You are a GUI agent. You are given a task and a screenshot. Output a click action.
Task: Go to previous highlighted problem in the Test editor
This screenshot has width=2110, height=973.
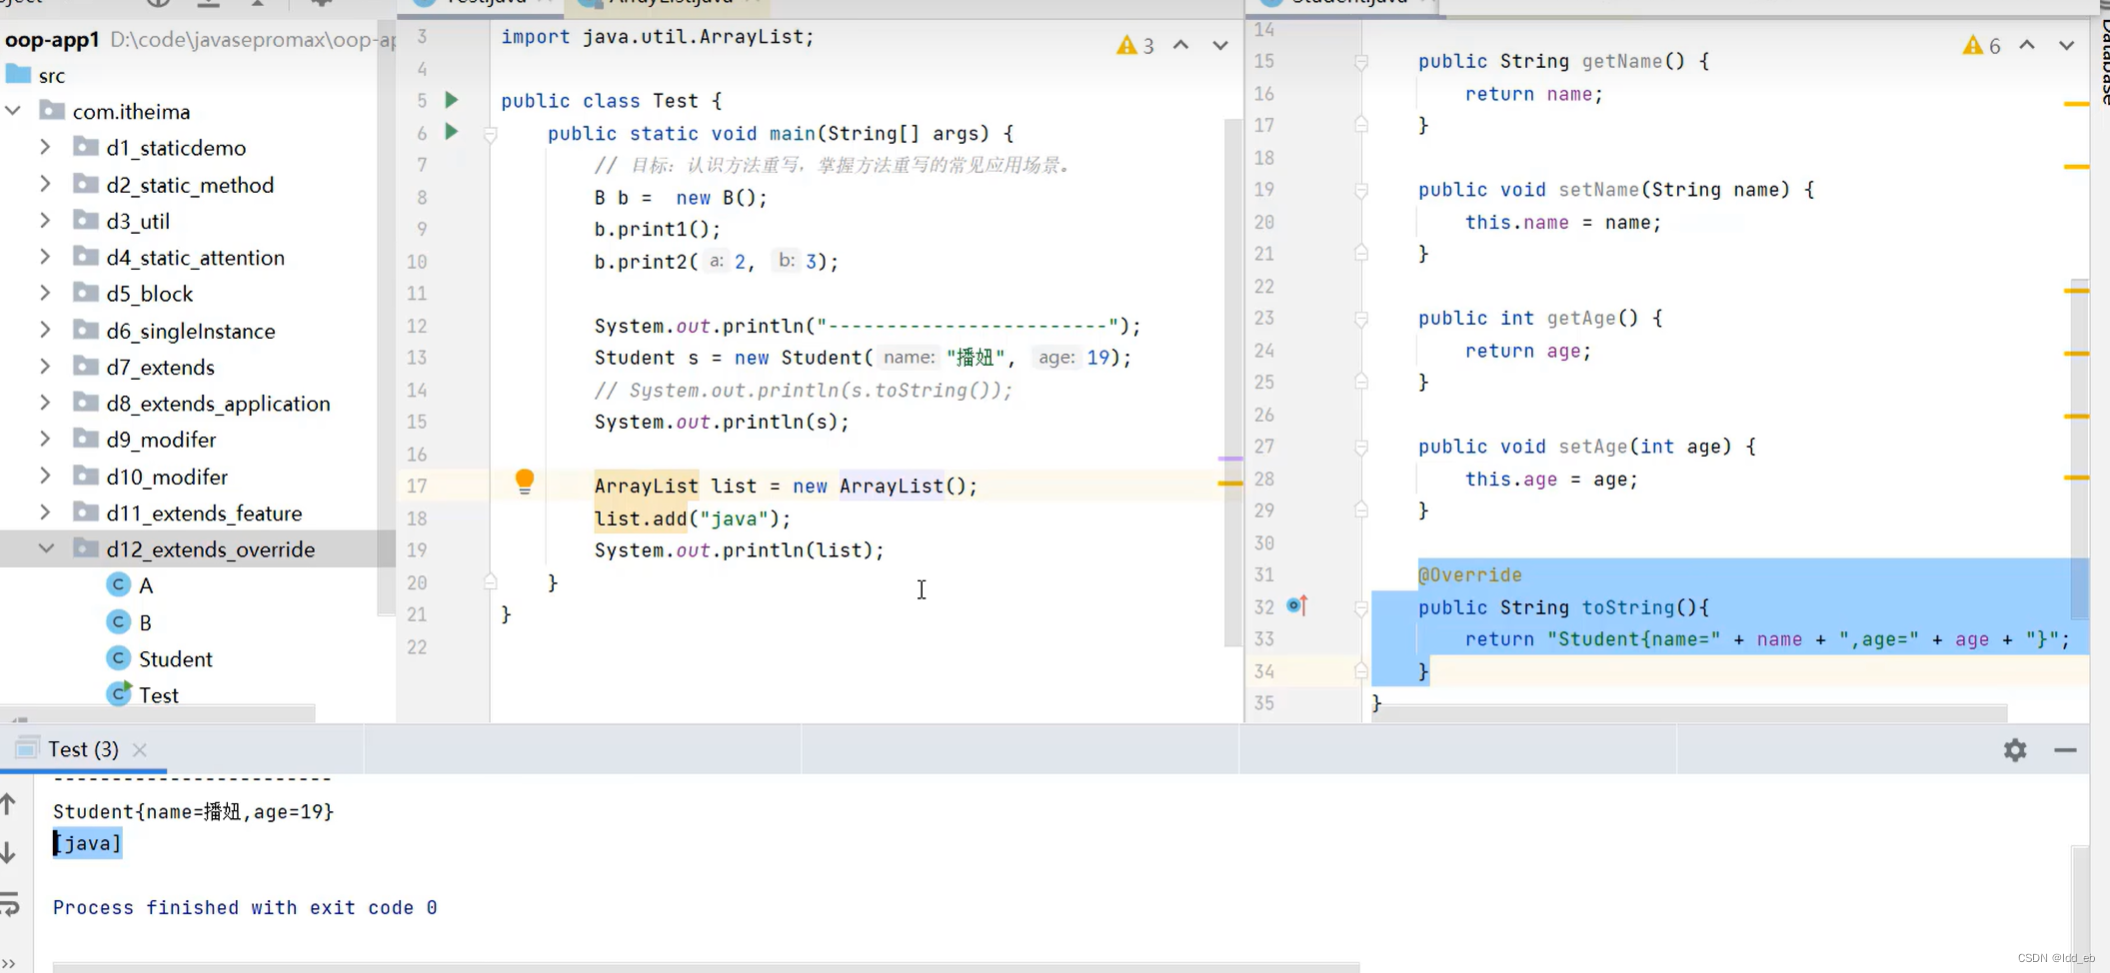(1181, 45)
